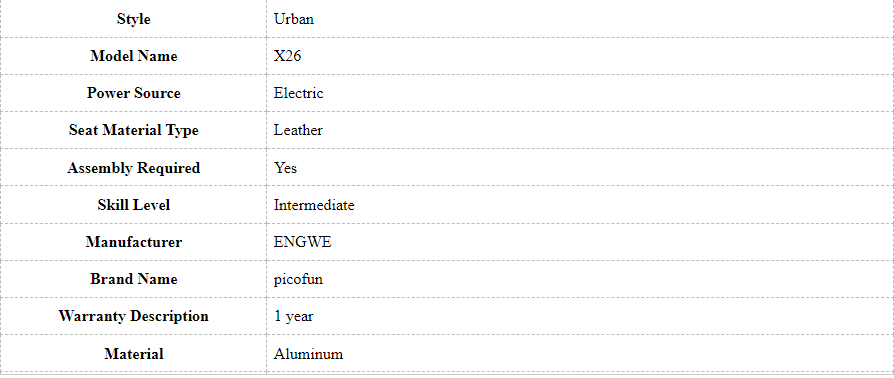
Task: Click the Manufacturer row label
Action: point(133,242)
